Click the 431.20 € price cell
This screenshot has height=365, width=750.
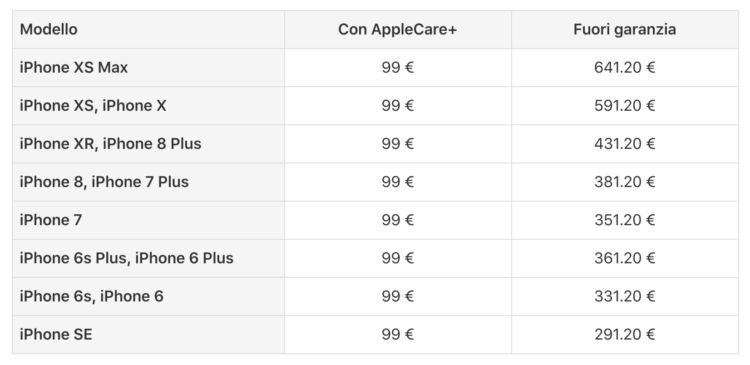[x=625, y=144]
